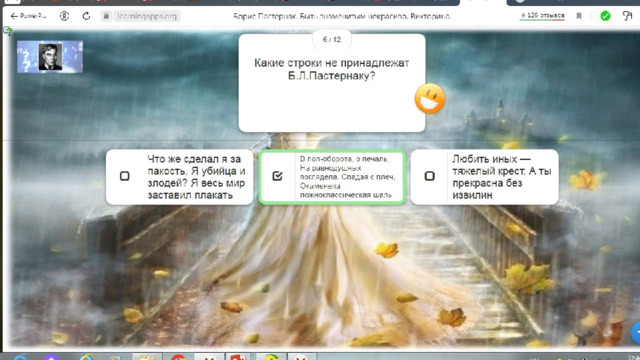
Task: Select the answer card text 'Любить иных'
Action: (x=502, y=177)
